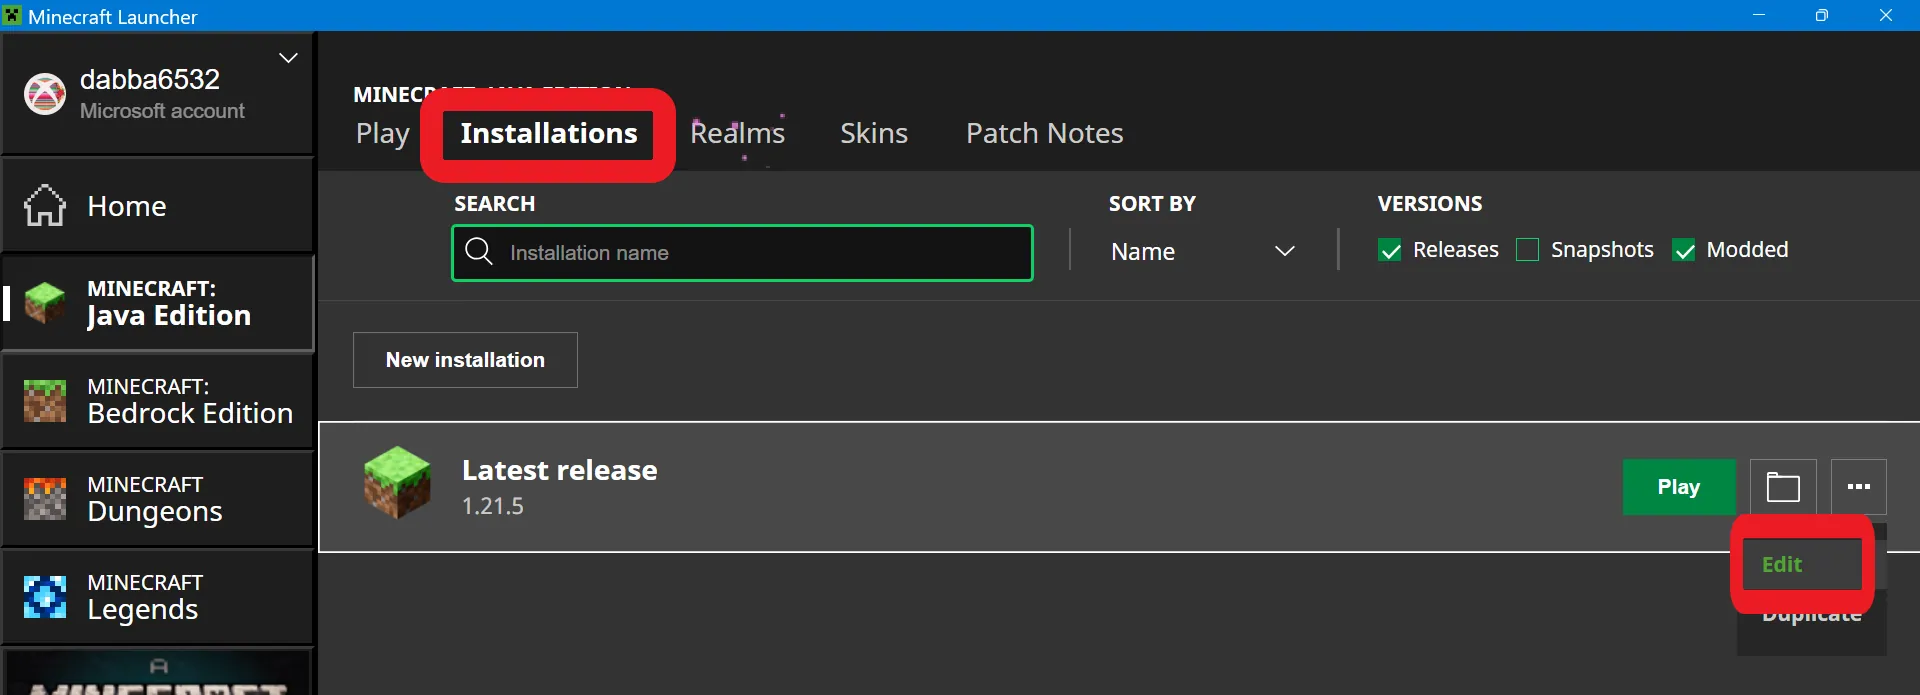1920x695 pixels.
Task: Expand the account switcher chevron
Action: point(288,58)
